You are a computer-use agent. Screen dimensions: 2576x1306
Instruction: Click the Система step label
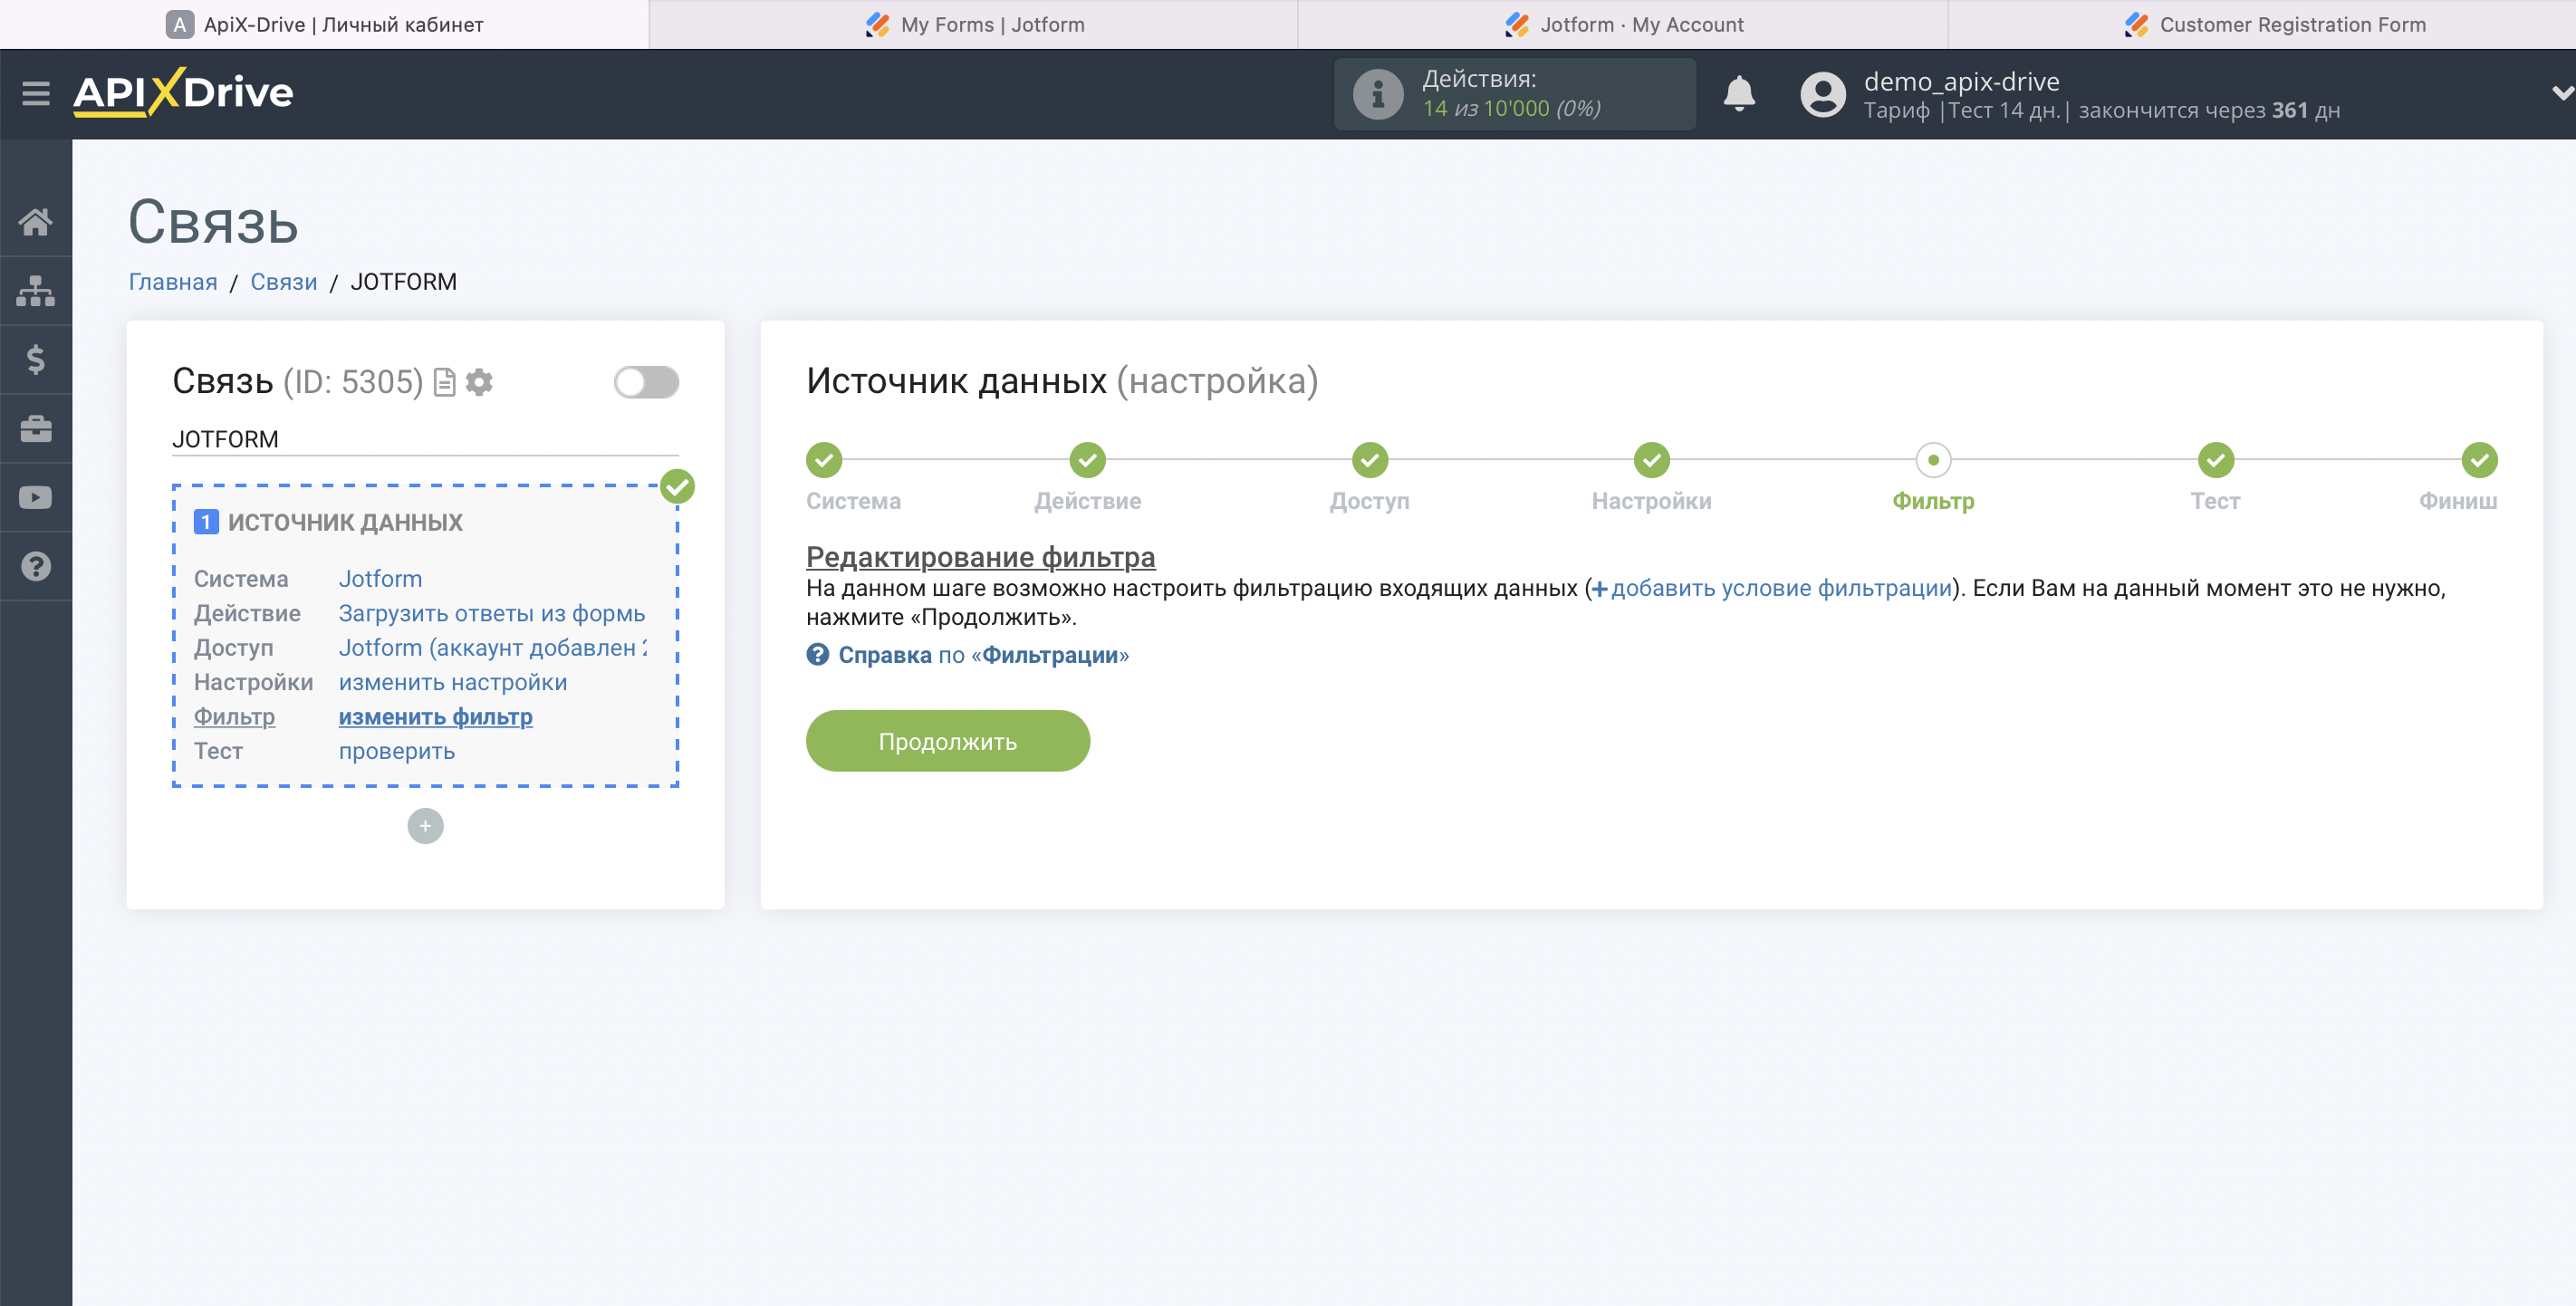853,501
